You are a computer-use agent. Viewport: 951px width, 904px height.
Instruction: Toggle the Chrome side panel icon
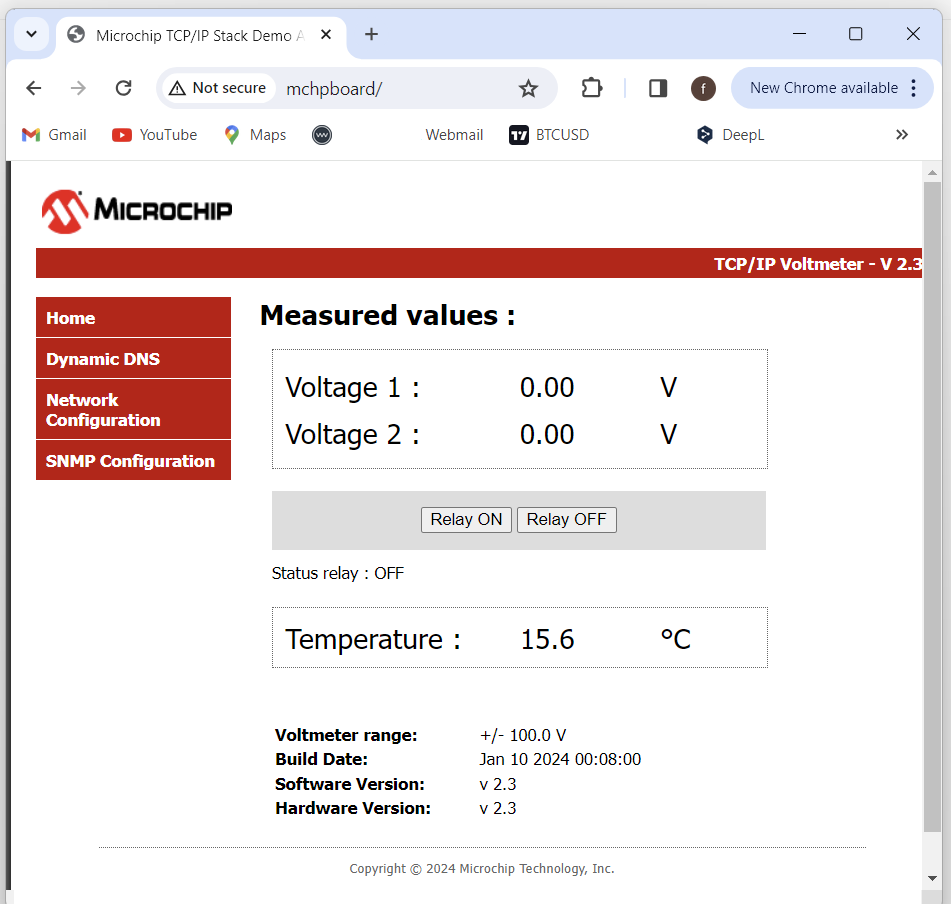[658, 89]
